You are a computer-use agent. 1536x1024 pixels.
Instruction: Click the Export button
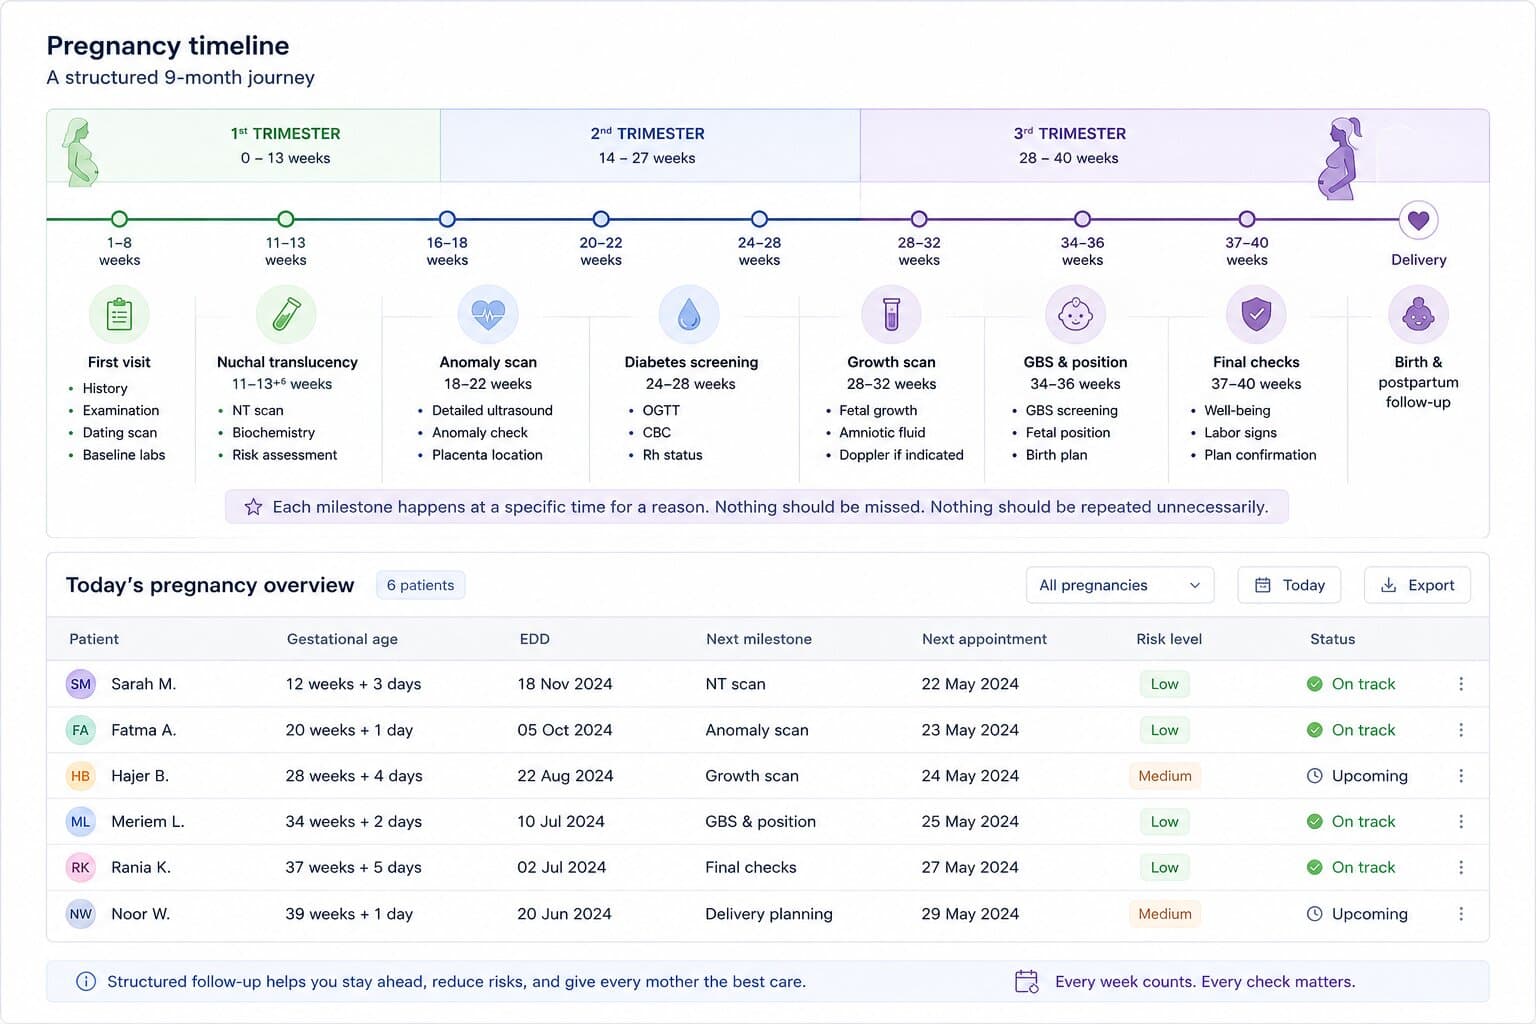[1417, 585]
